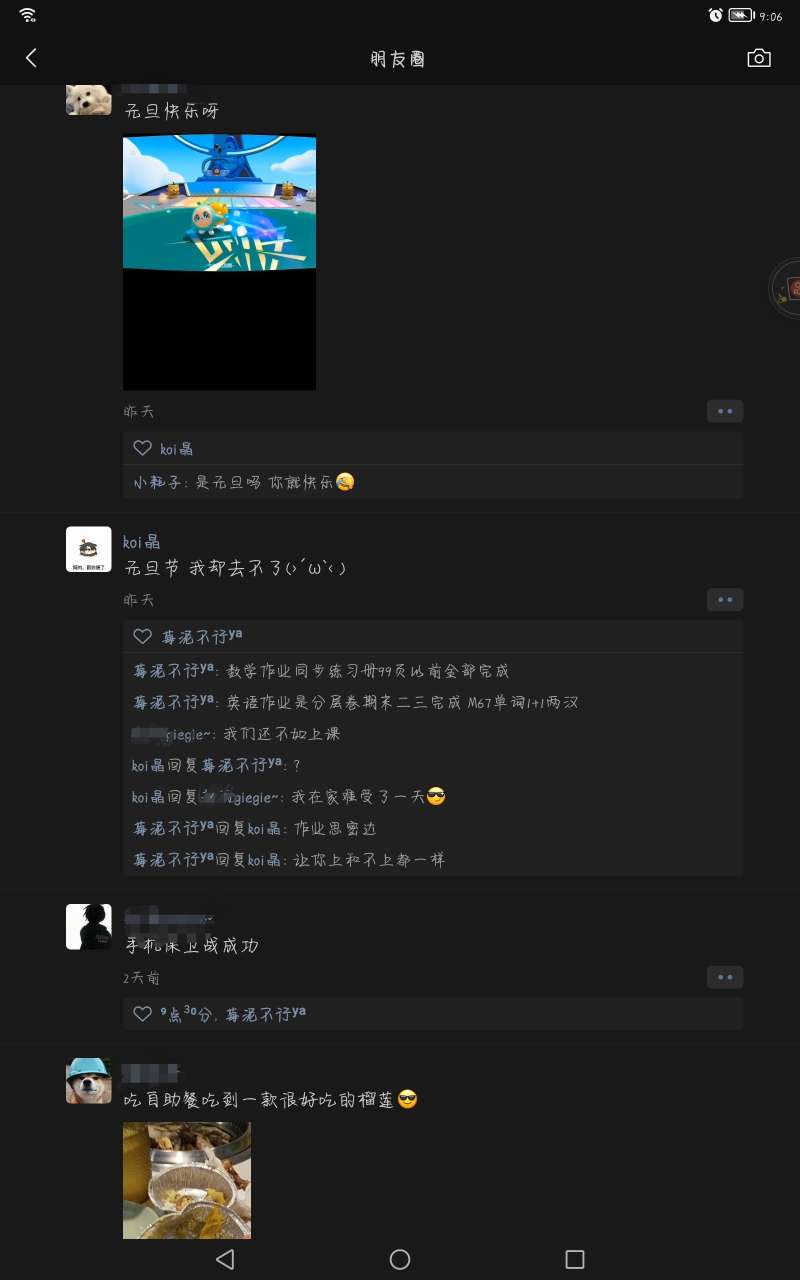800x1280 pixels.
Task: View the game screenshot image in post
Action: [219, 262]
